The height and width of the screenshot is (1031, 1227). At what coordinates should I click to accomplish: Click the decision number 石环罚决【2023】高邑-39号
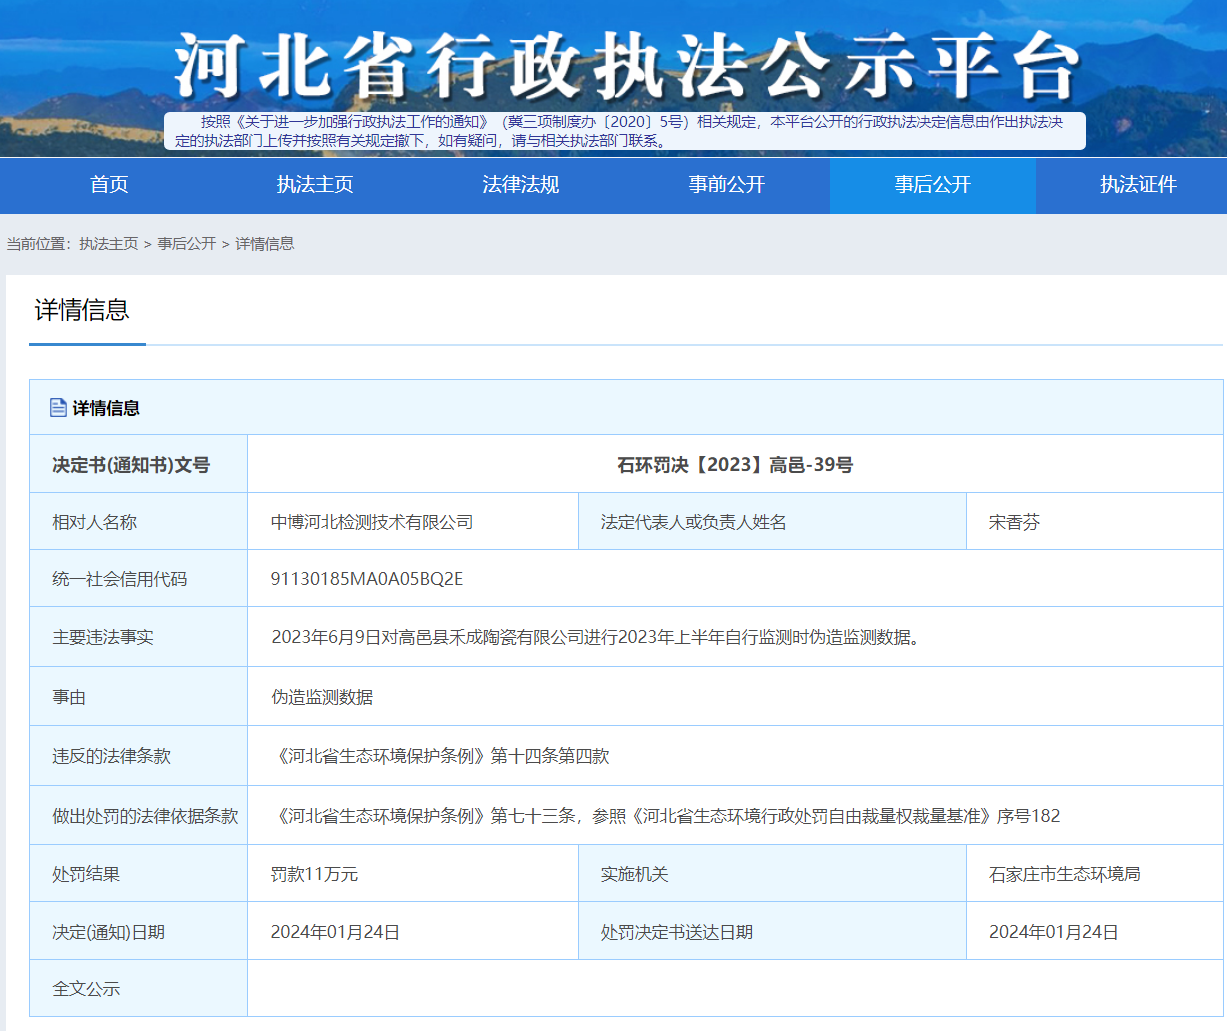[735, 465]
